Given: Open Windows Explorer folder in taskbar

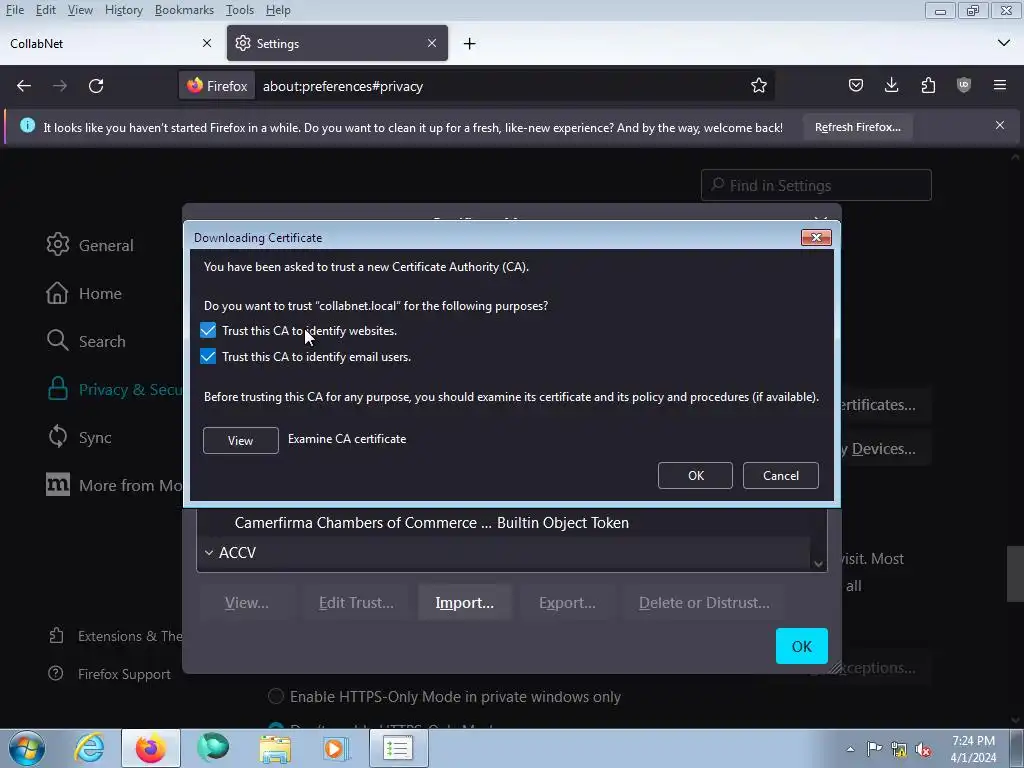Looking at the screenshot, I should click(275, 748).
